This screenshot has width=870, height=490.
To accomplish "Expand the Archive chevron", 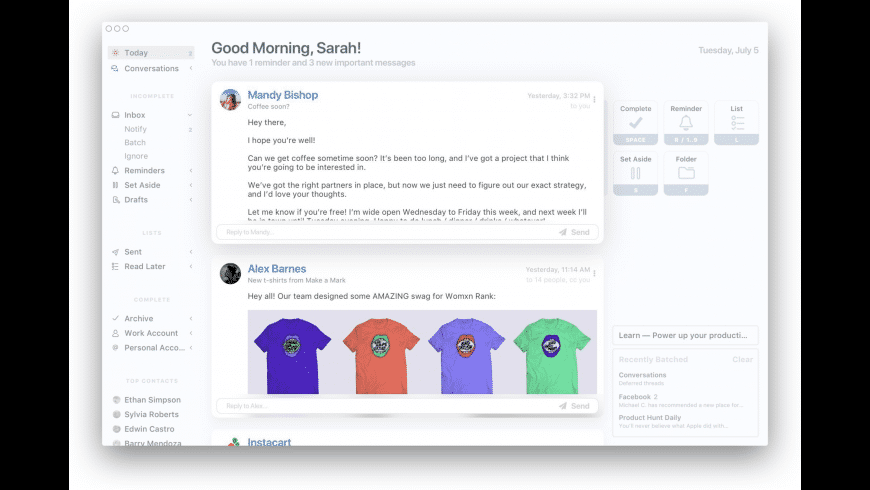I will tap(191, 319).
